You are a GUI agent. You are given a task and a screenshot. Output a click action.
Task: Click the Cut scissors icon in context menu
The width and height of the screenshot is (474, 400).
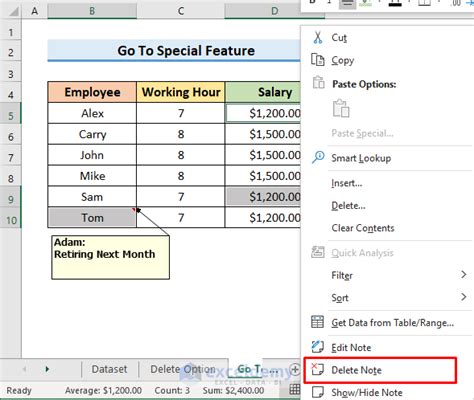coord(318,38)
